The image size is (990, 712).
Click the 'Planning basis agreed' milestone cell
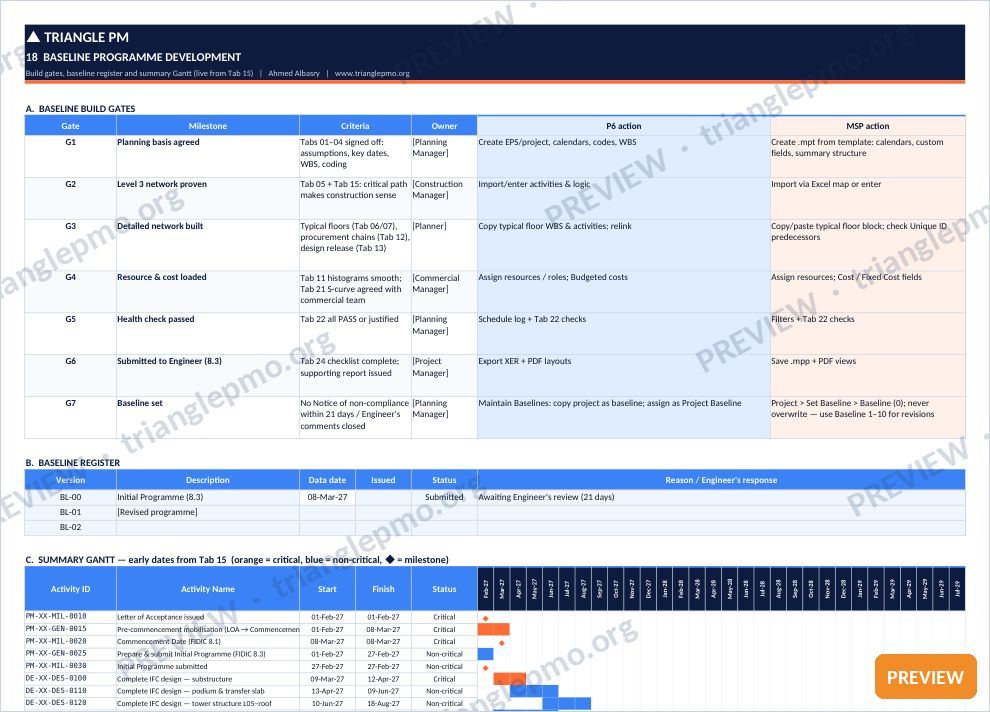pos(208,156)
